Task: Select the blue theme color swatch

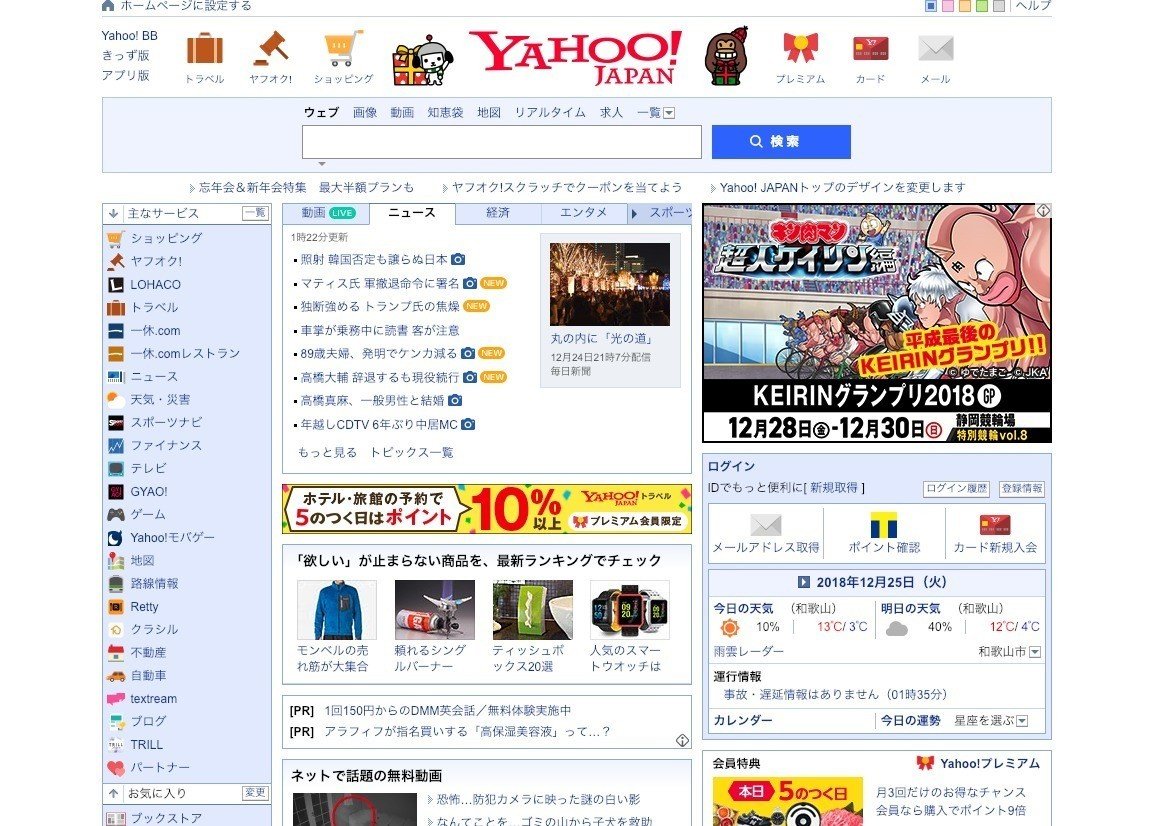Action: (x=931, y=6)
